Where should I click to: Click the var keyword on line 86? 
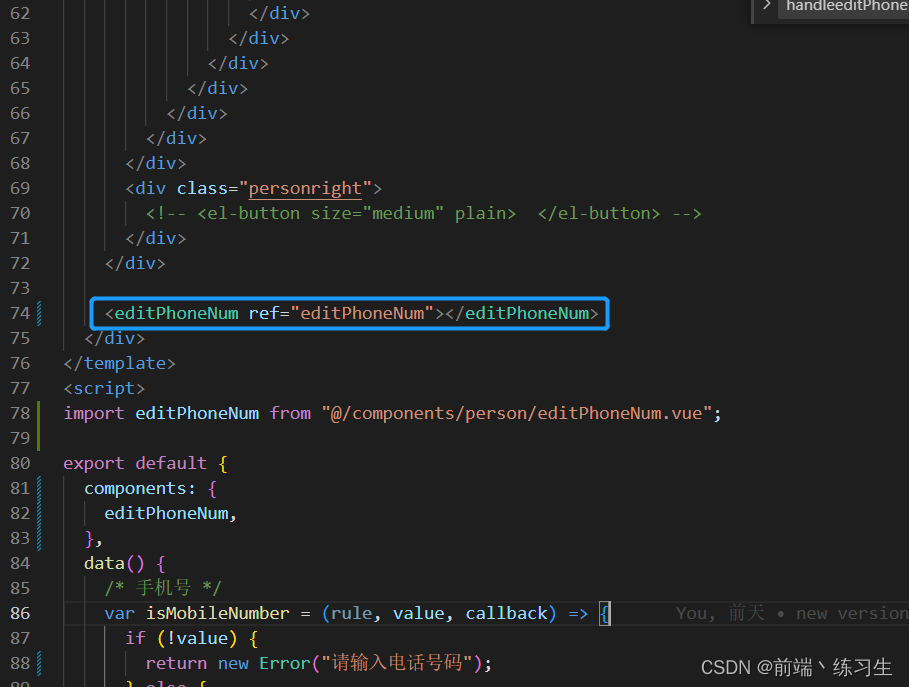click(x=119, y=613)
